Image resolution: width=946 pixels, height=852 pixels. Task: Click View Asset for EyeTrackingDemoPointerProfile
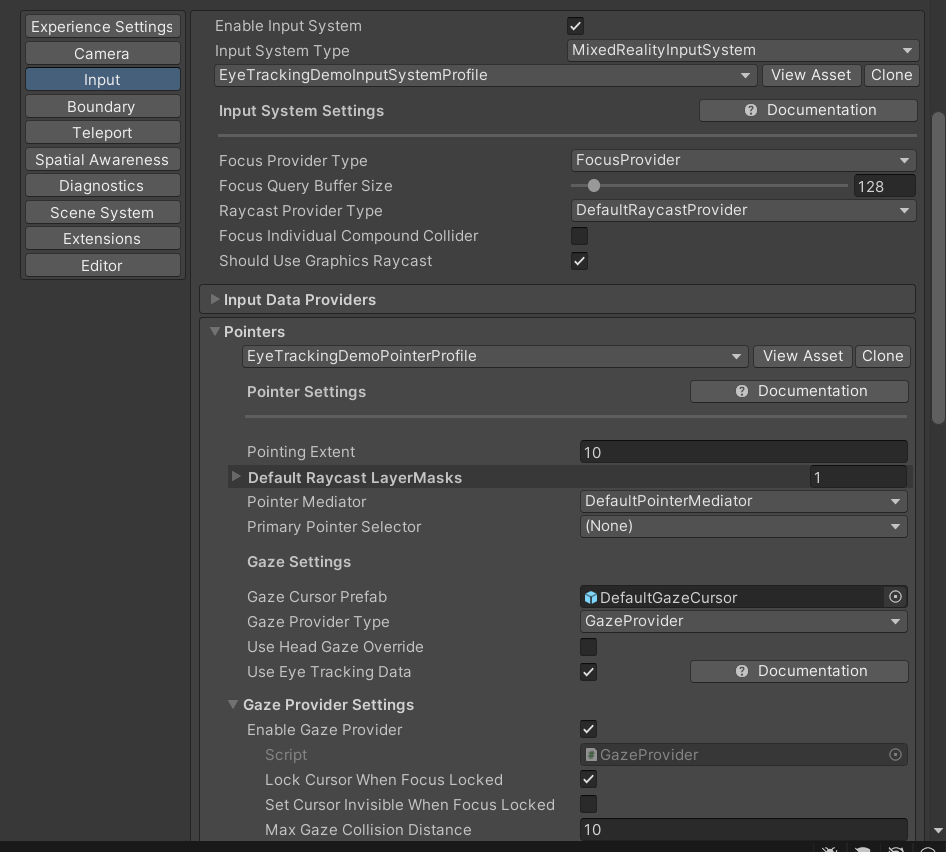coord(802,355)
